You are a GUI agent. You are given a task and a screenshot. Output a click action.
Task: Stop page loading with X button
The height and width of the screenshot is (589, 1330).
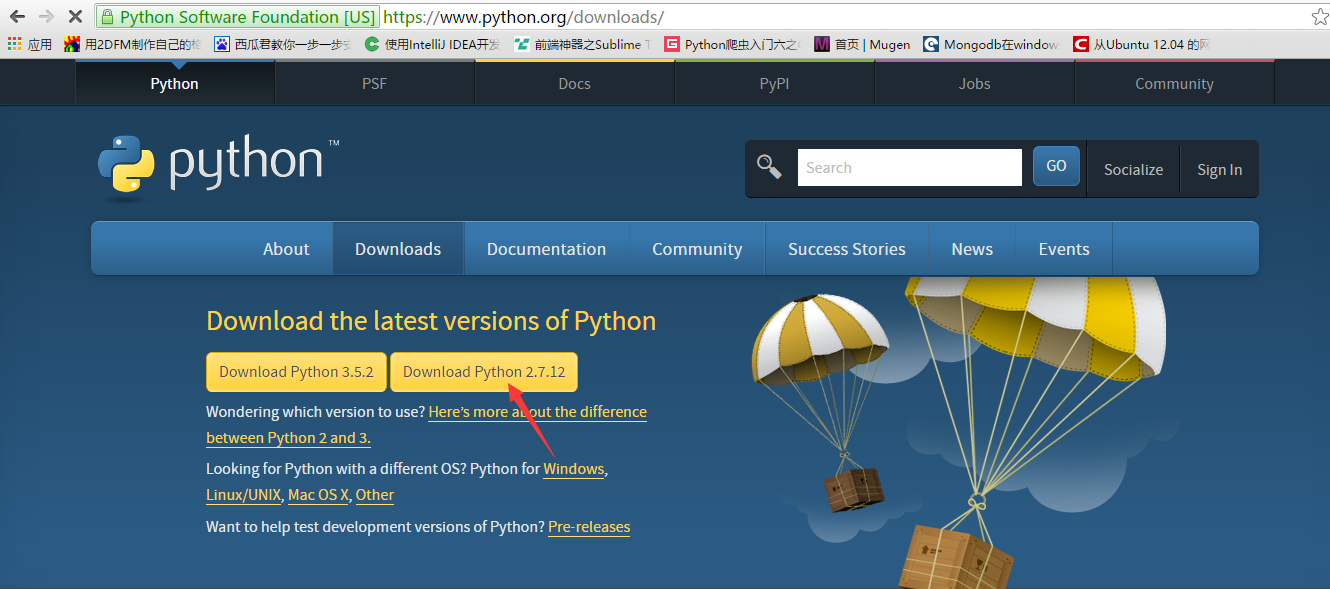75,17
